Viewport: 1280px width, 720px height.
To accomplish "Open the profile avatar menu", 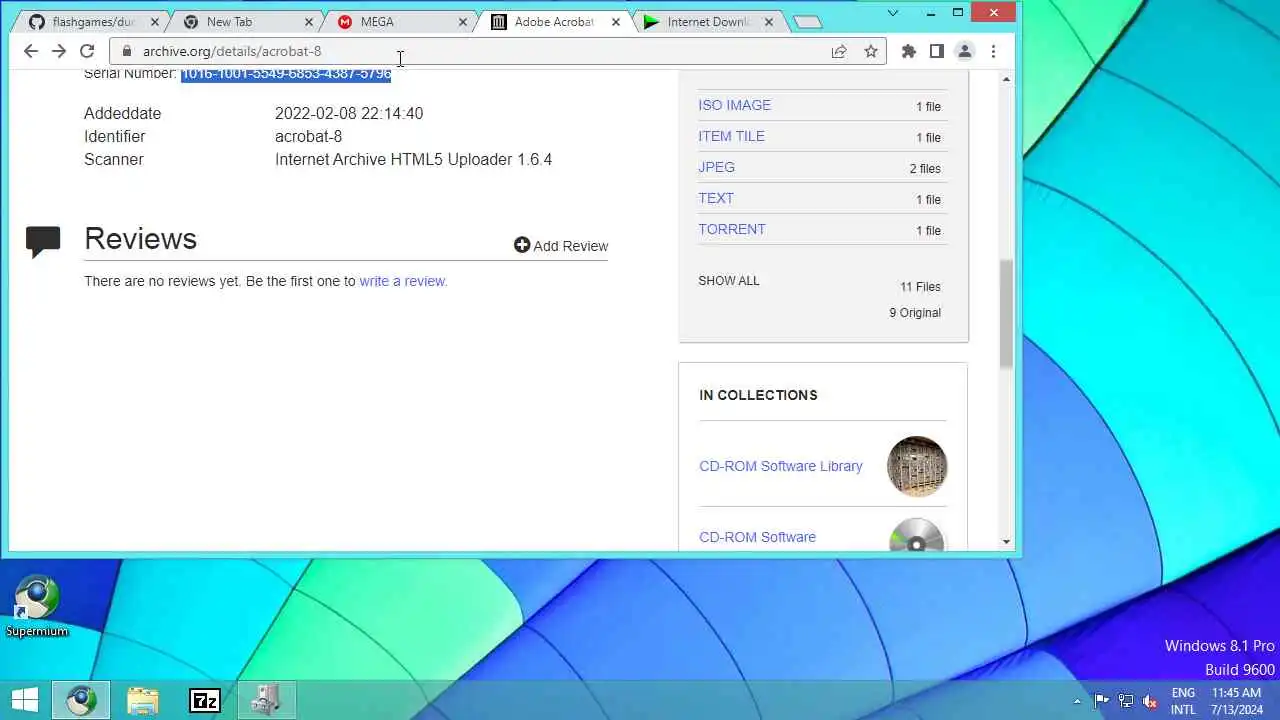I will [965, 51].
